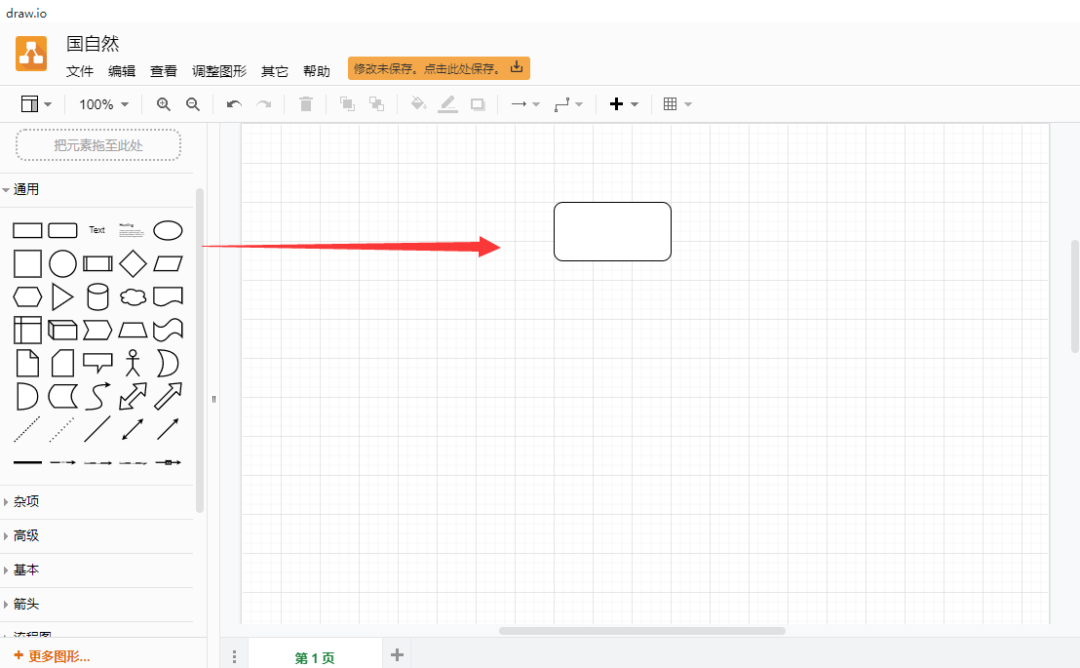Toggle the shadow toolbar icon
1080x668 pixels.
click(477, 104)
